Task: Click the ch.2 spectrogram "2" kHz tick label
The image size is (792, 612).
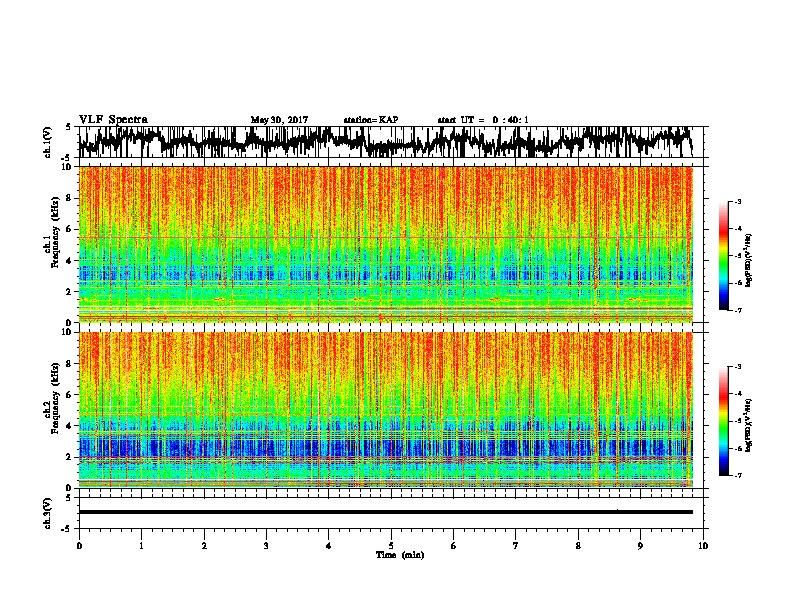Action: [70, 457]
